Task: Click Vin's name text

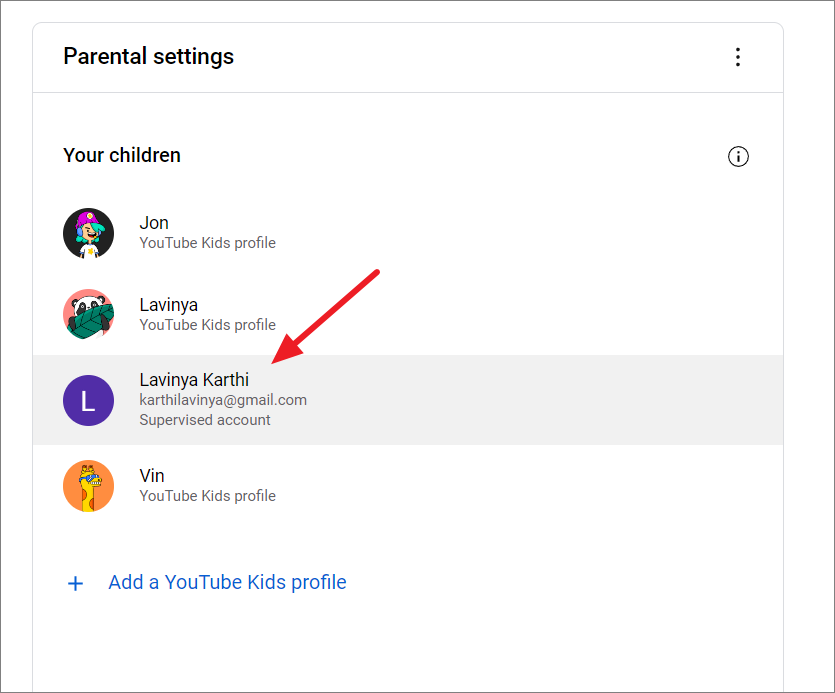Action: 152,475
